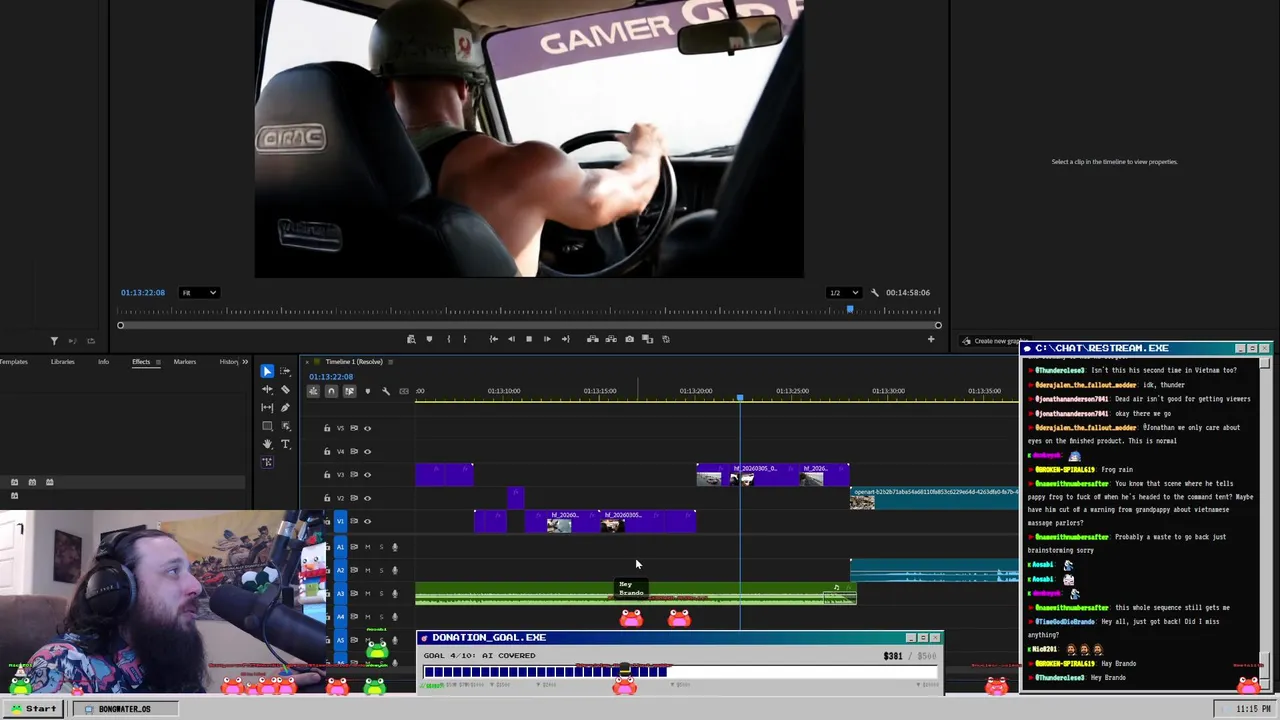
Task: Hide video track V5 with eye icon
Action: pyautogui.click(x=367, y=428)
